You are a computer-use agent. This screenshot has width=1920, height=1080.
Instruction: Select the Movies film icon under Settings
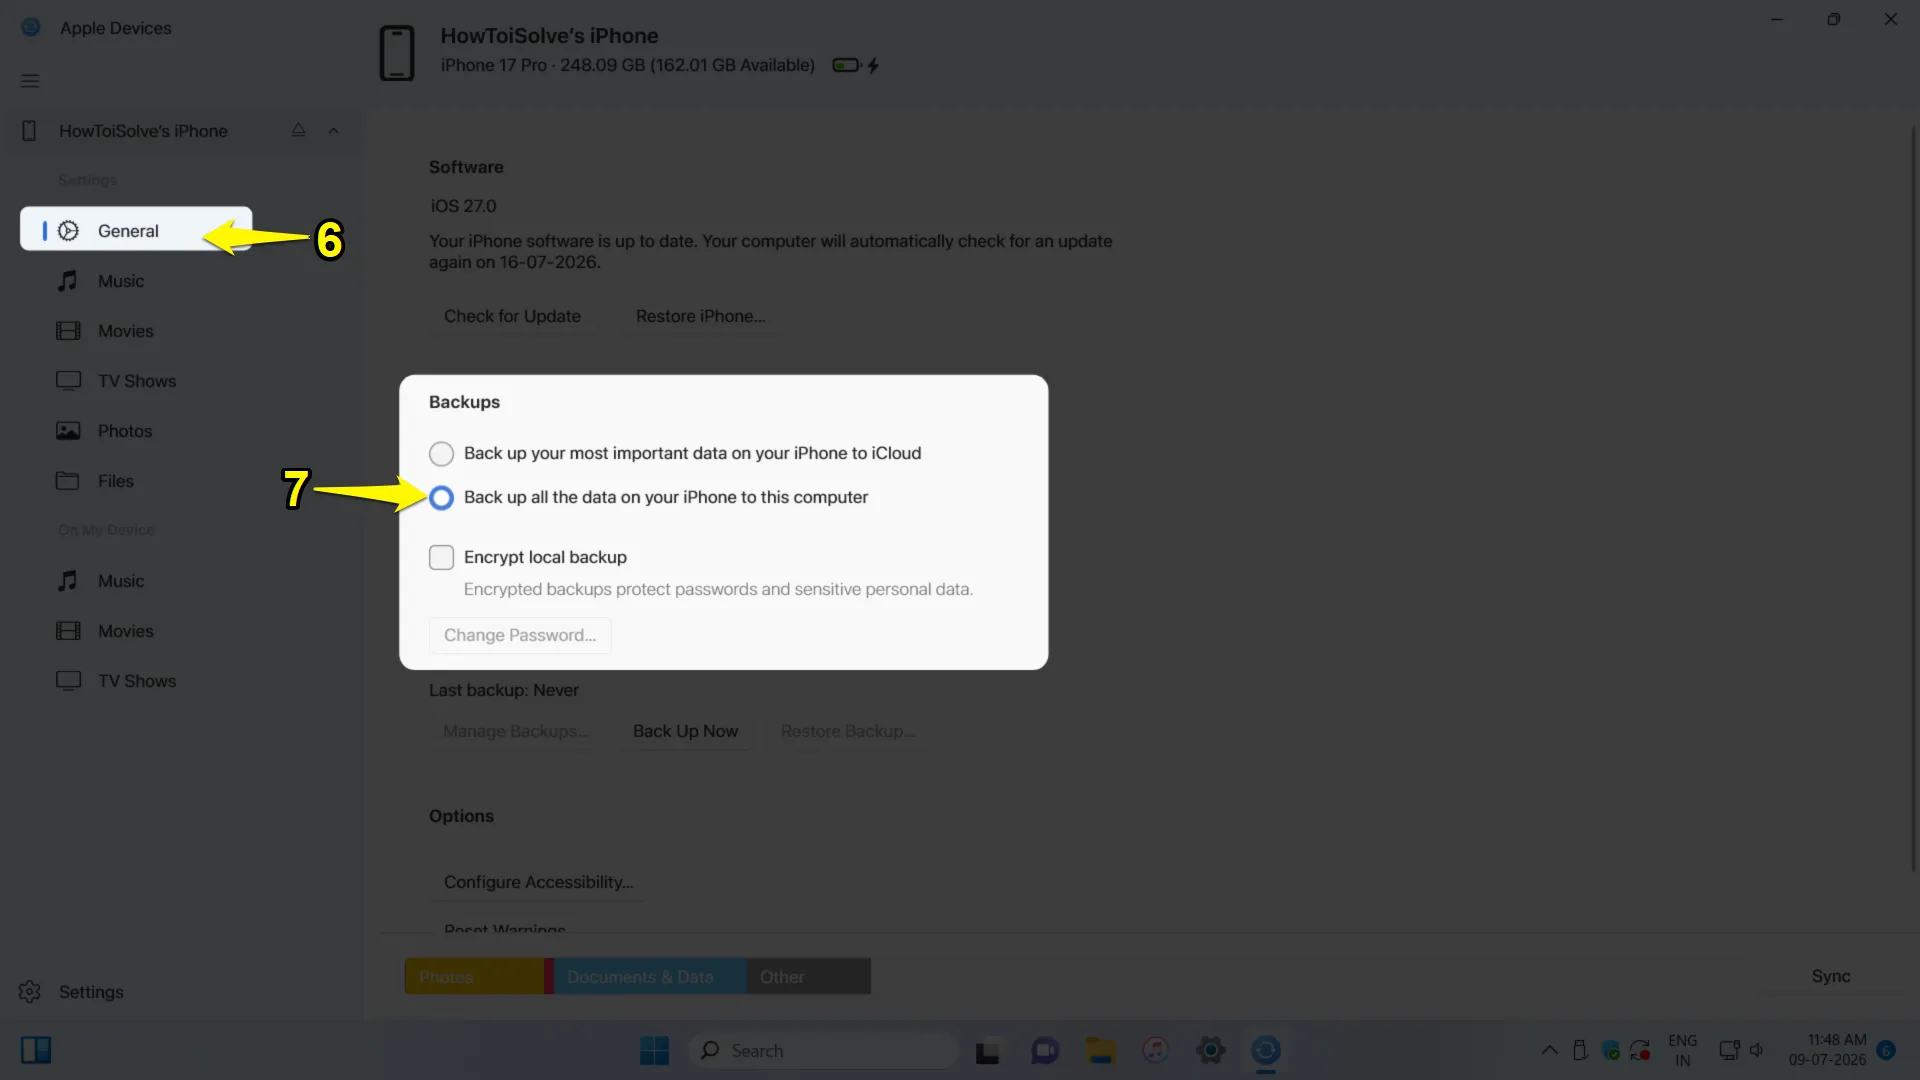click(68, 331)
